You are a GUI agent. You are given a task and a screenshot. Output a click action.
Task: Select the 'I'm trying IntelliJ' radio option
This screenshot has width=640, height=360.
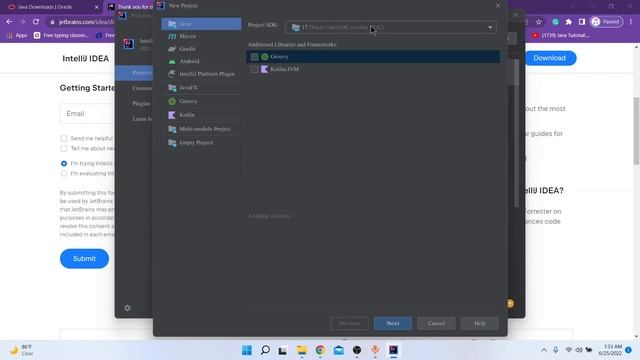[64, 163]
